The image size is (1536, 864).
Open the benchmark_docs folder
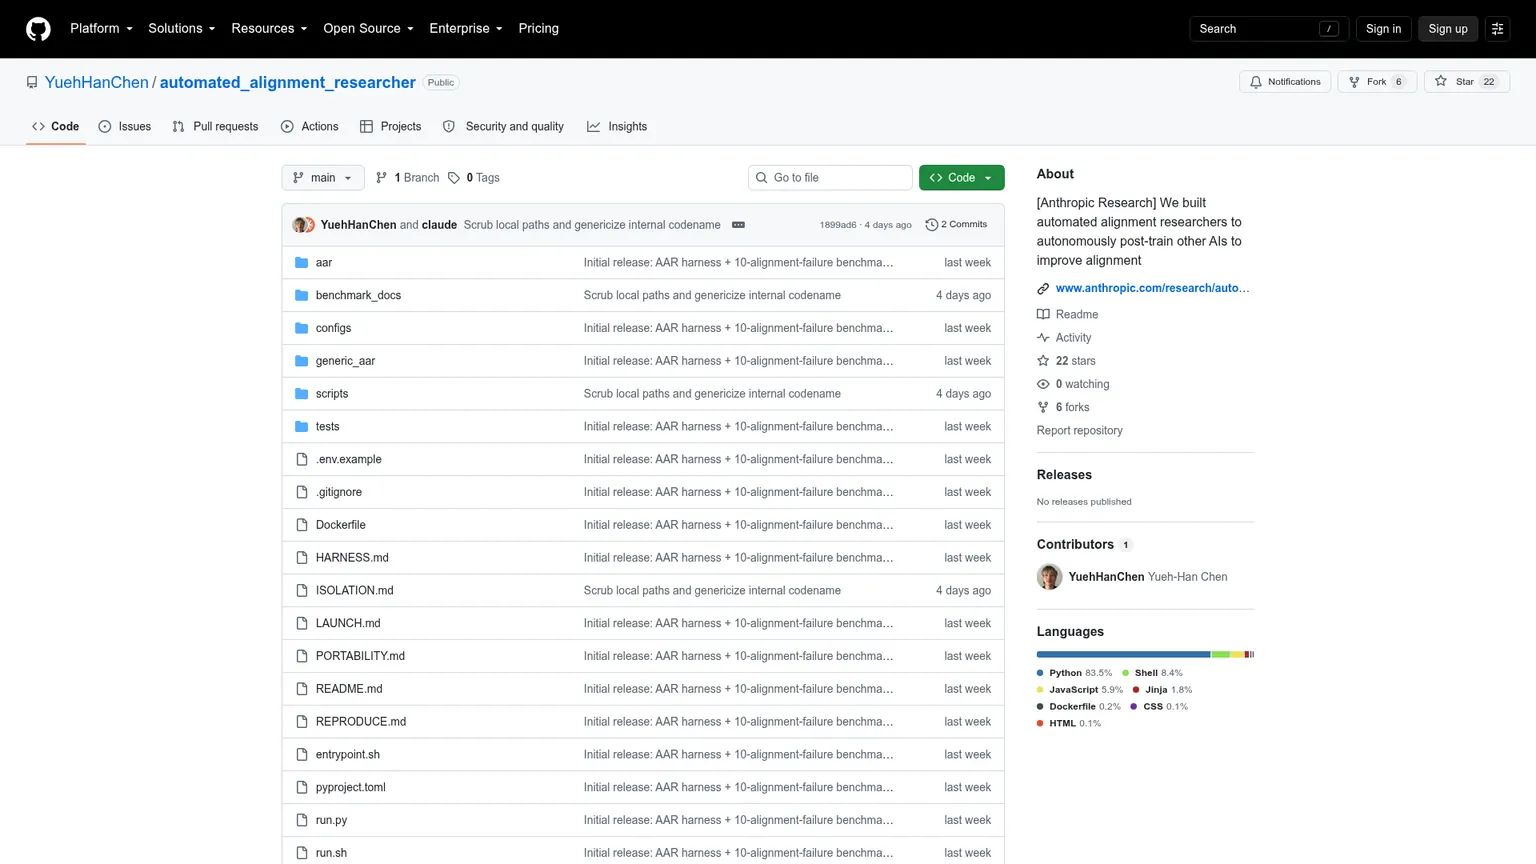(358, 296)
